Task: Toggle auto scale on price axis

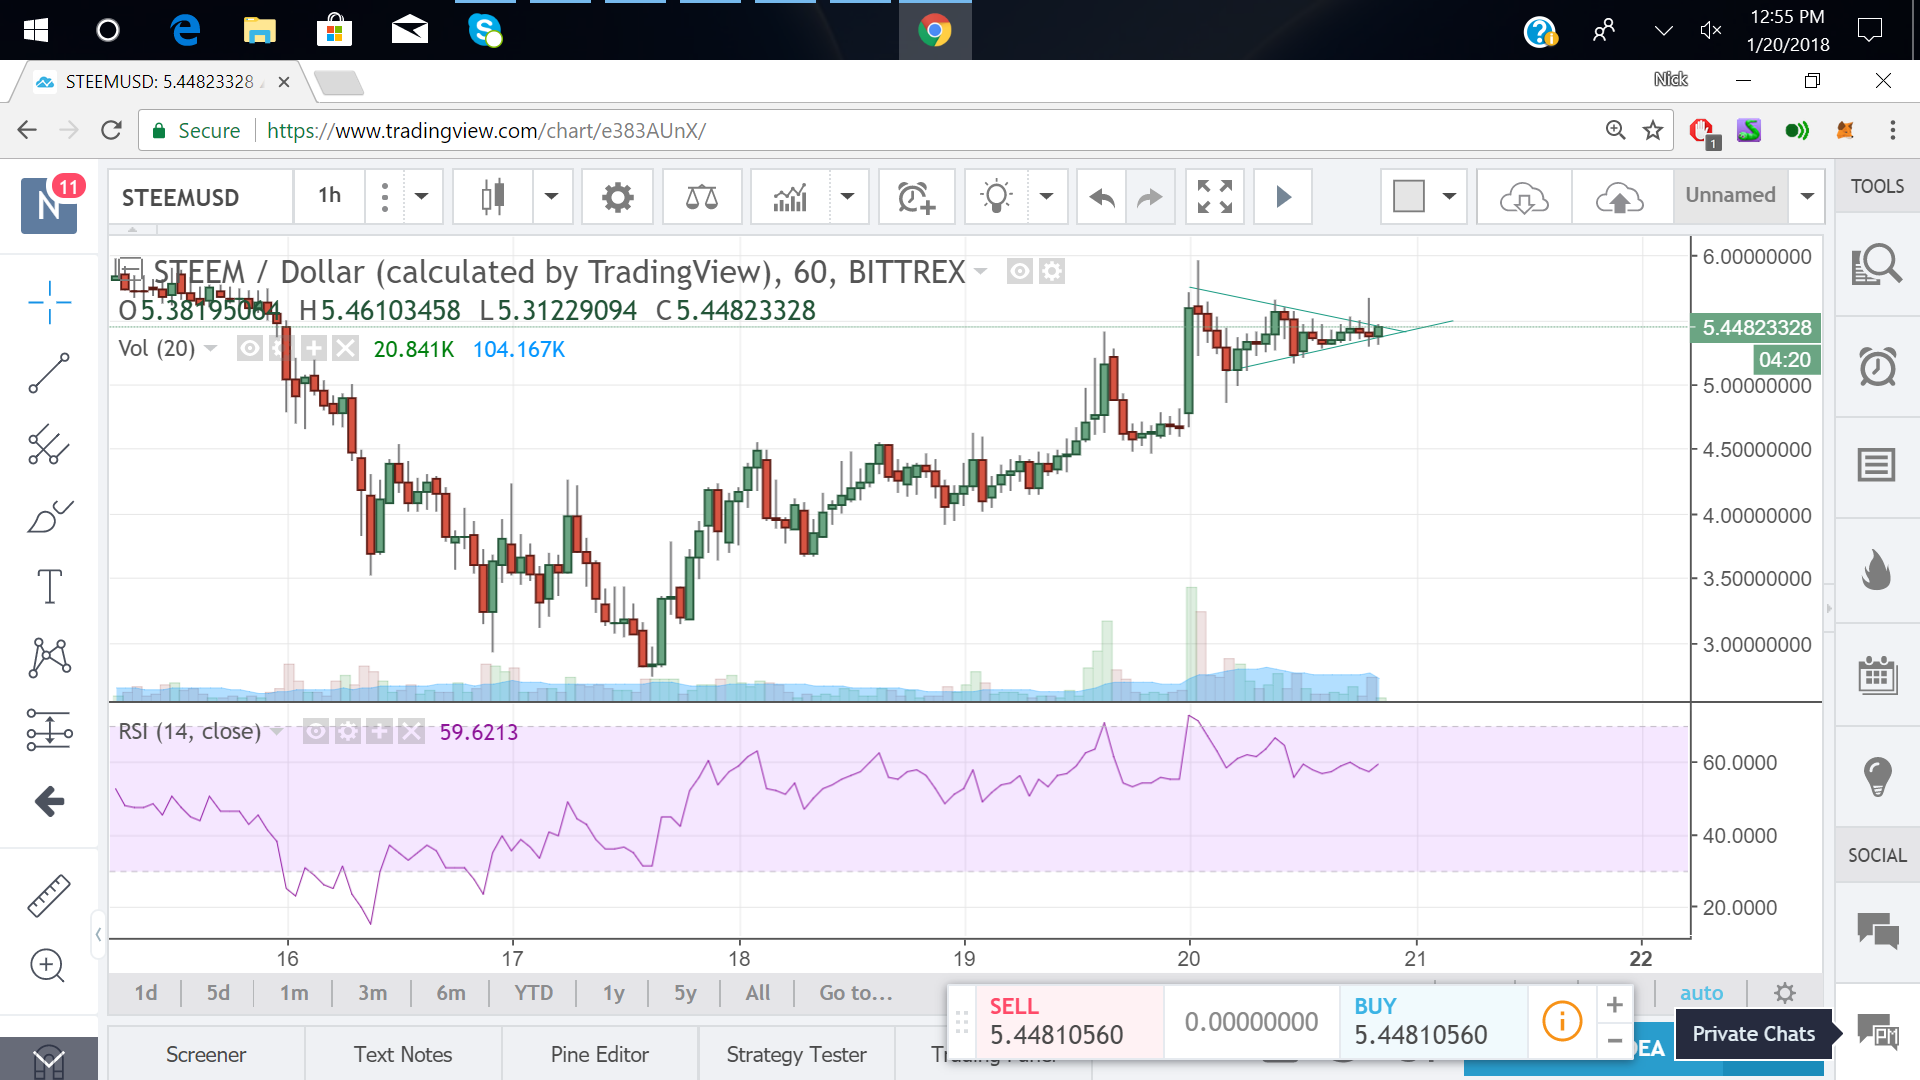Action: pos(1701,993)
